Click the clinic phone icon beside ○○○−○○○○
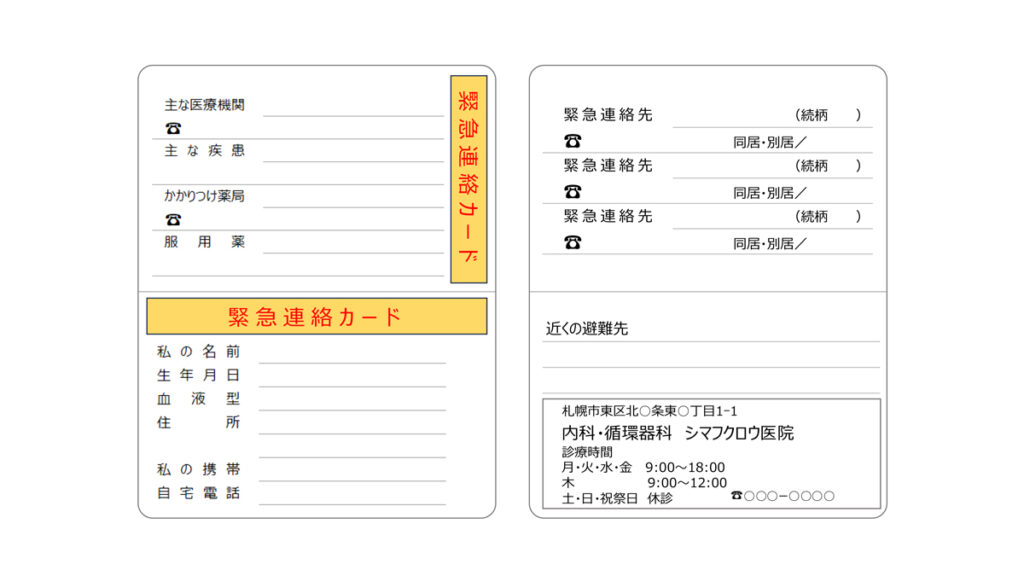This screenshot has width=1024, height=576. pos(737,496)
